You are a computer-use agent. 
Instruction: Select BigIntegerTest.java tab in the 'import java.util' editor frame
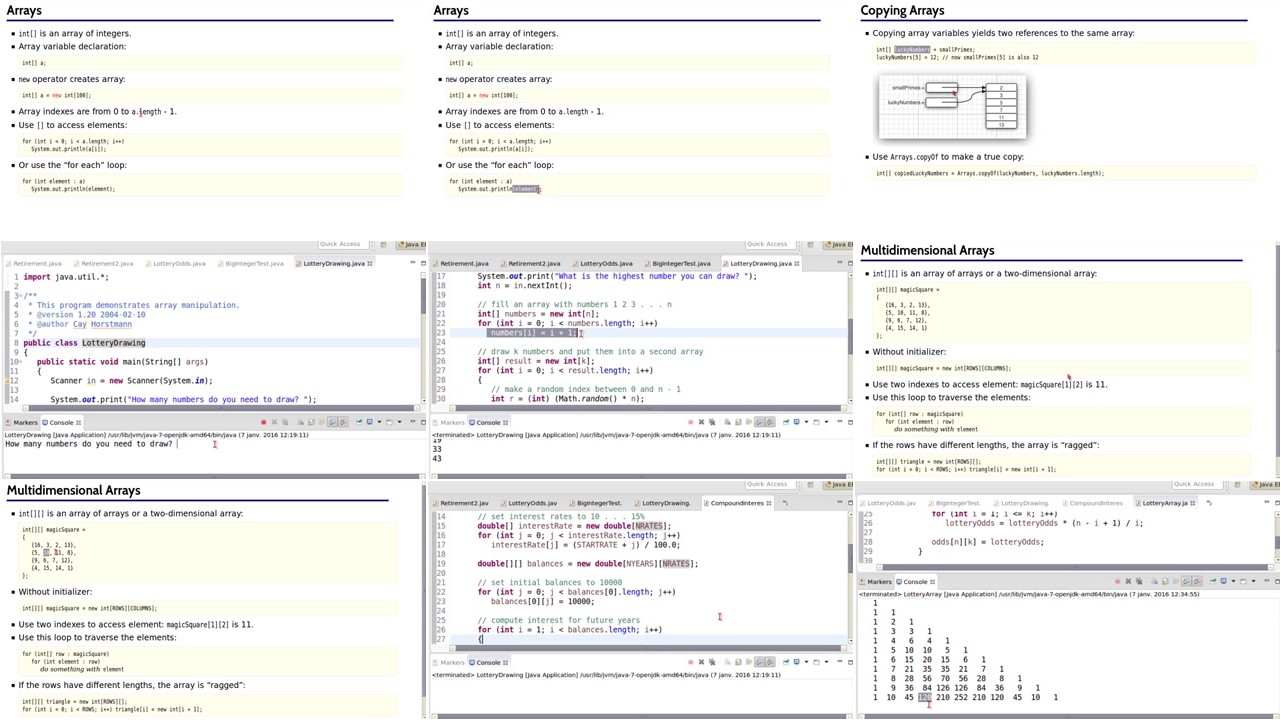(253, 263)
